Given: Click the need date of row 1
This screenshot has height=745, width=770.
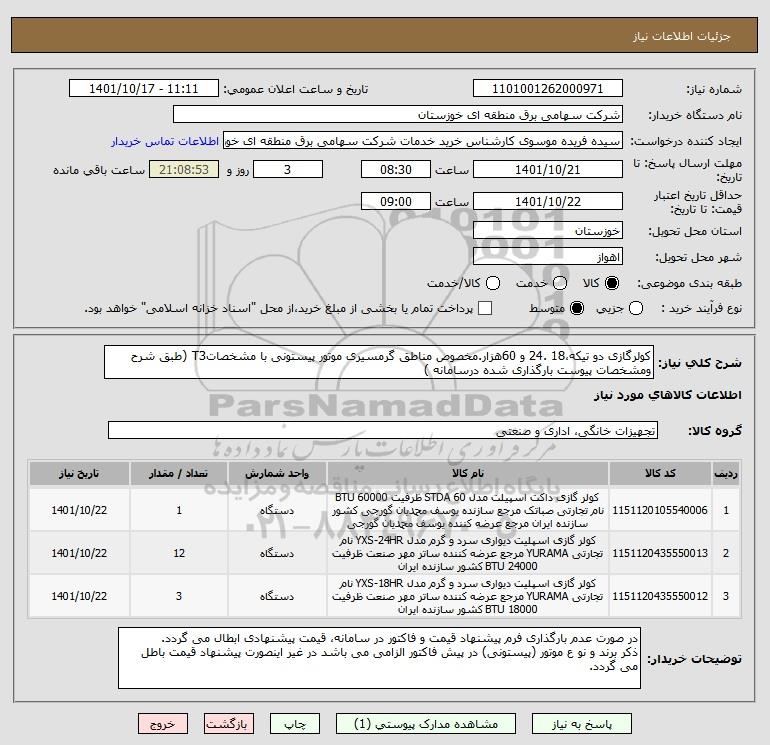Looking at the screenshot, I should 79,510.
